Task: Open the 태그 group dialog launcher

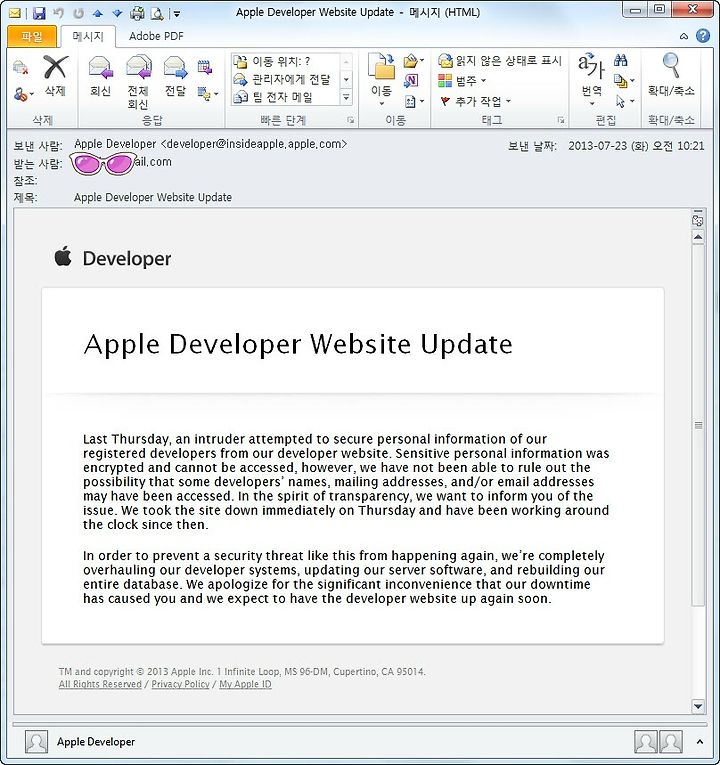Action: pyautogui.click(x=561, y=120)
